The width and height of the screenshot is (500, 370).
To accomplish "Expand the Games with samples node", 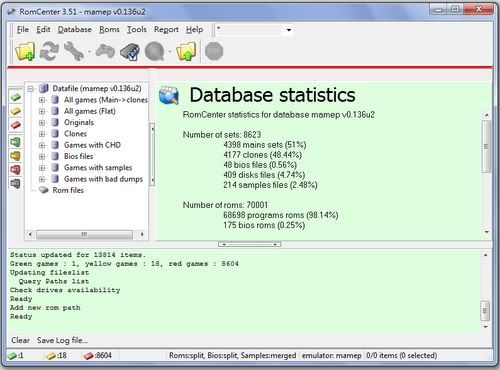I will (42, 168).
